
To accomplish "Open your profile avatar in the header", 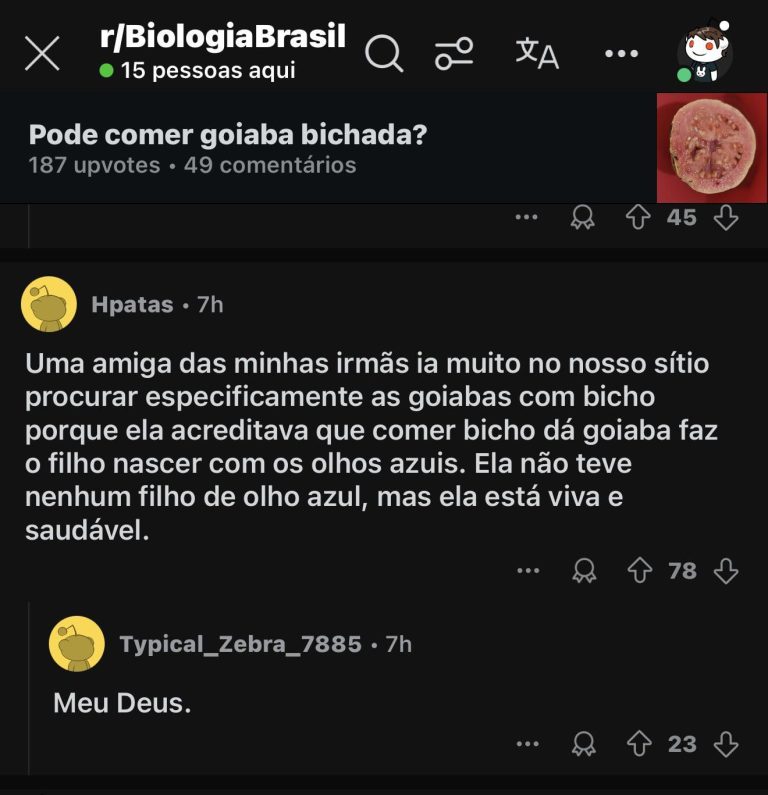I will 704,53.
